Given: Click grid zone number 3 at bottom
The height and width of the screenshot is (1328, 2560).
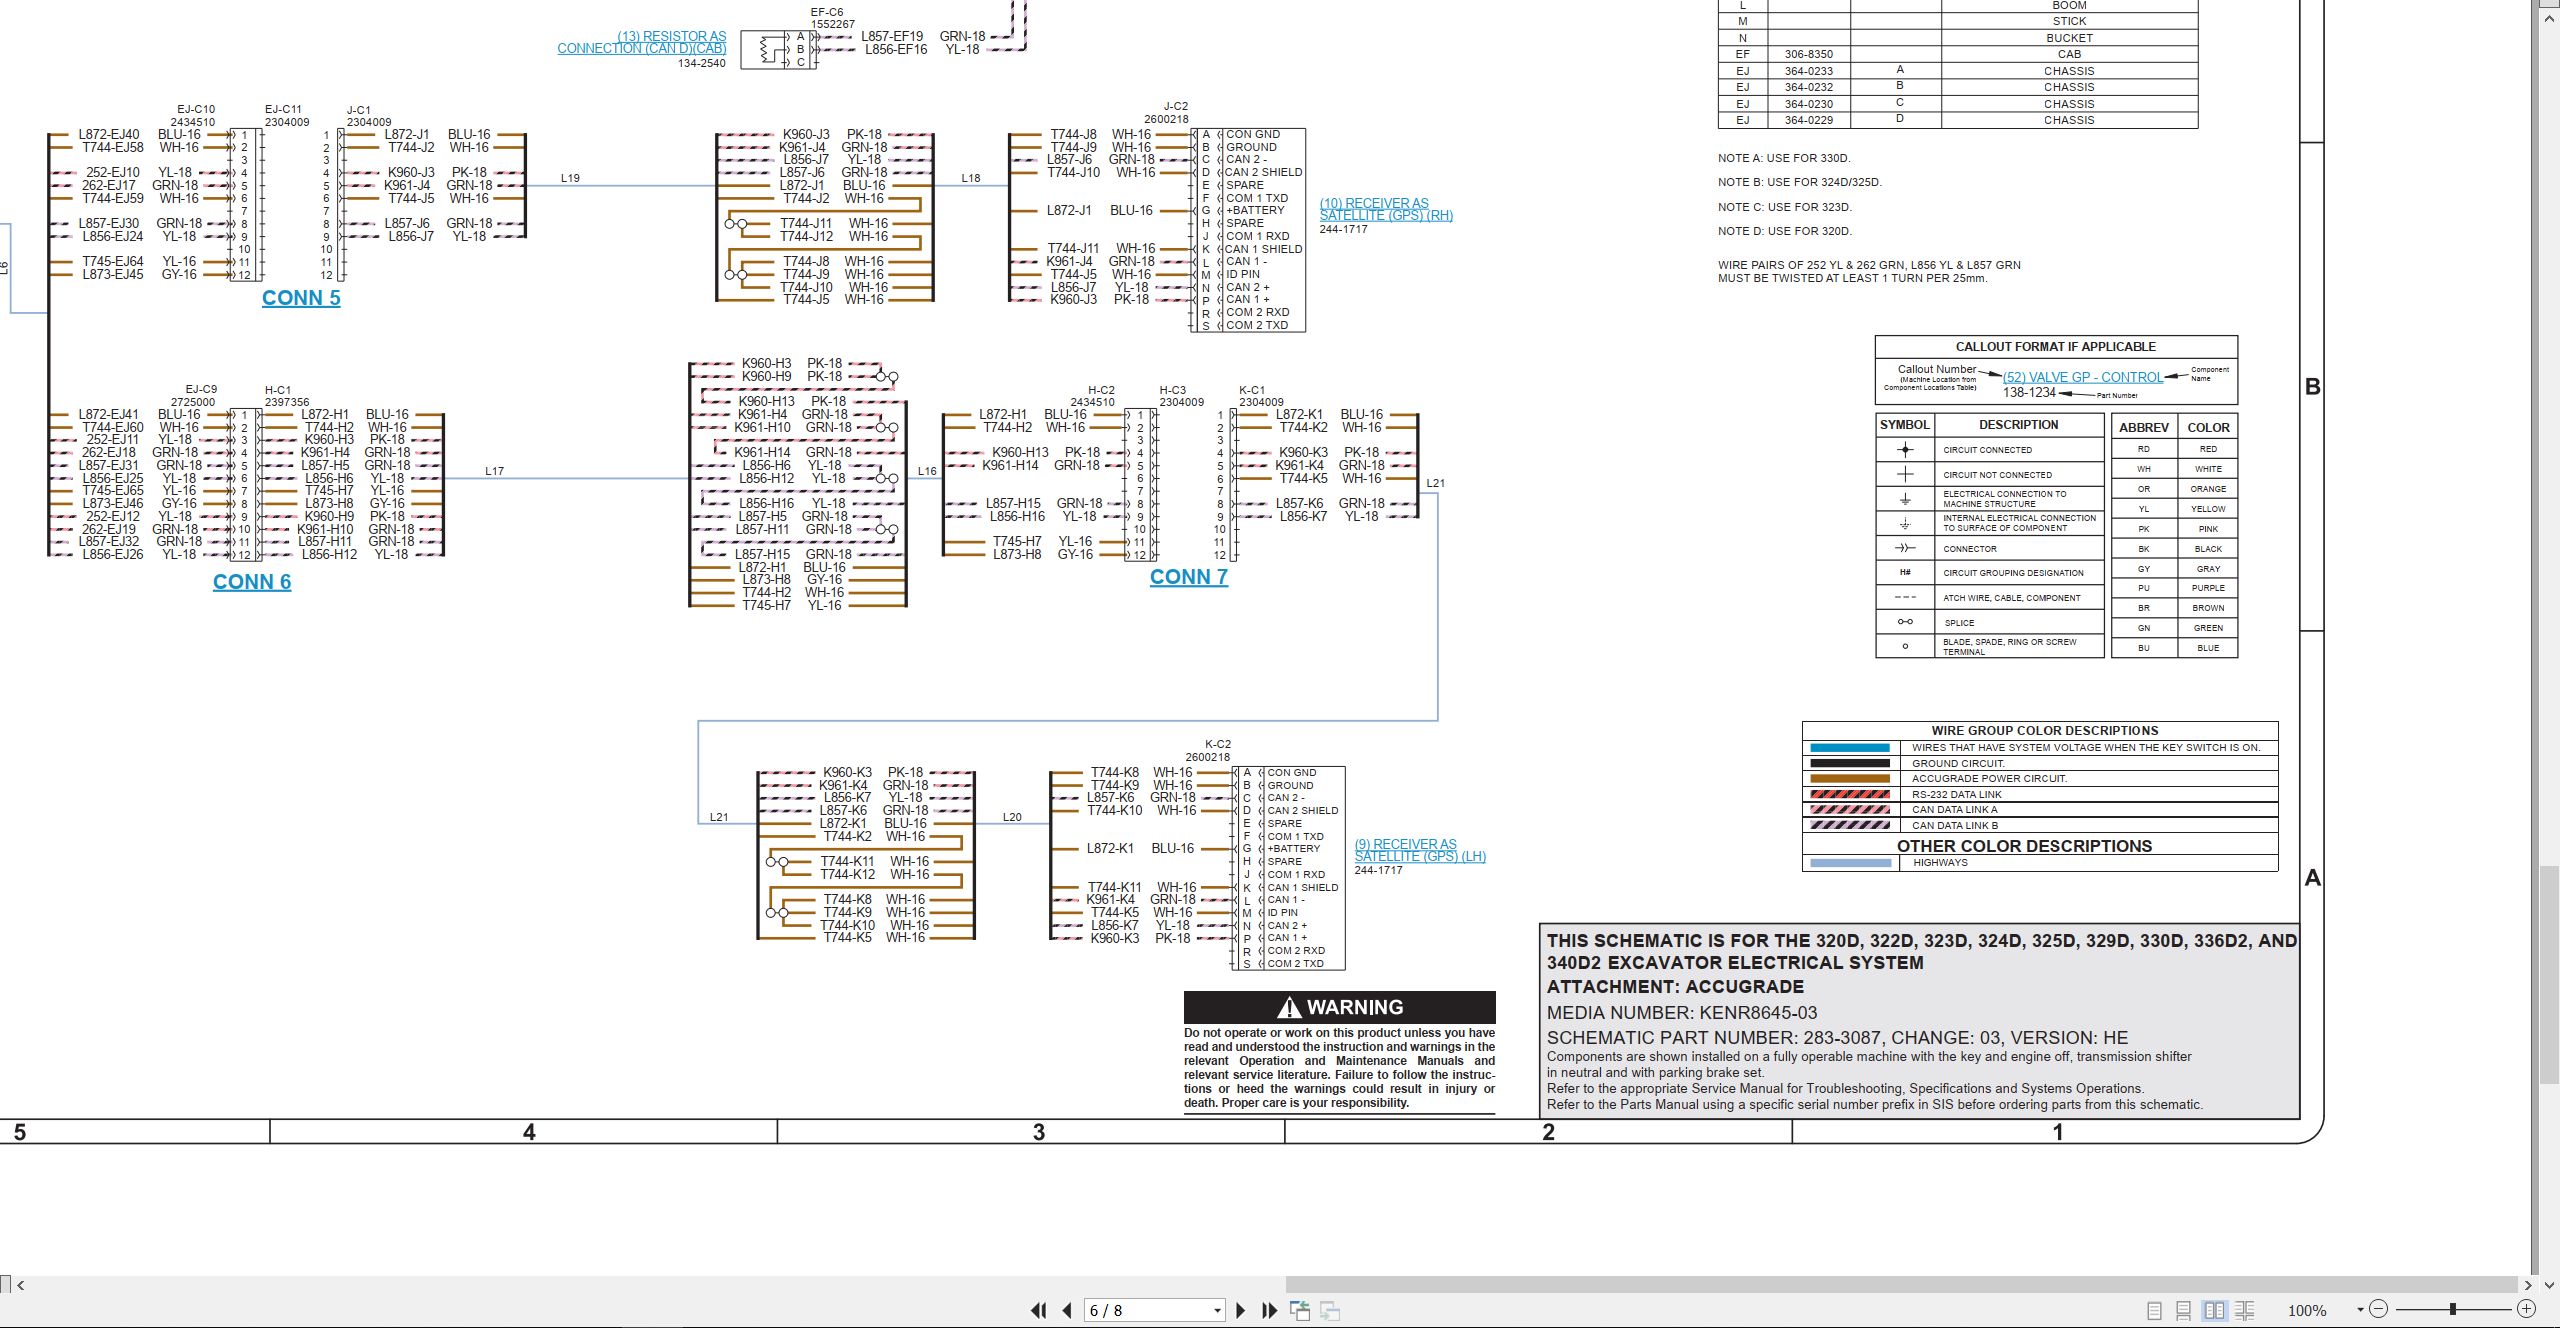Looking at the screenshot, I should tap(1039, 1132).
